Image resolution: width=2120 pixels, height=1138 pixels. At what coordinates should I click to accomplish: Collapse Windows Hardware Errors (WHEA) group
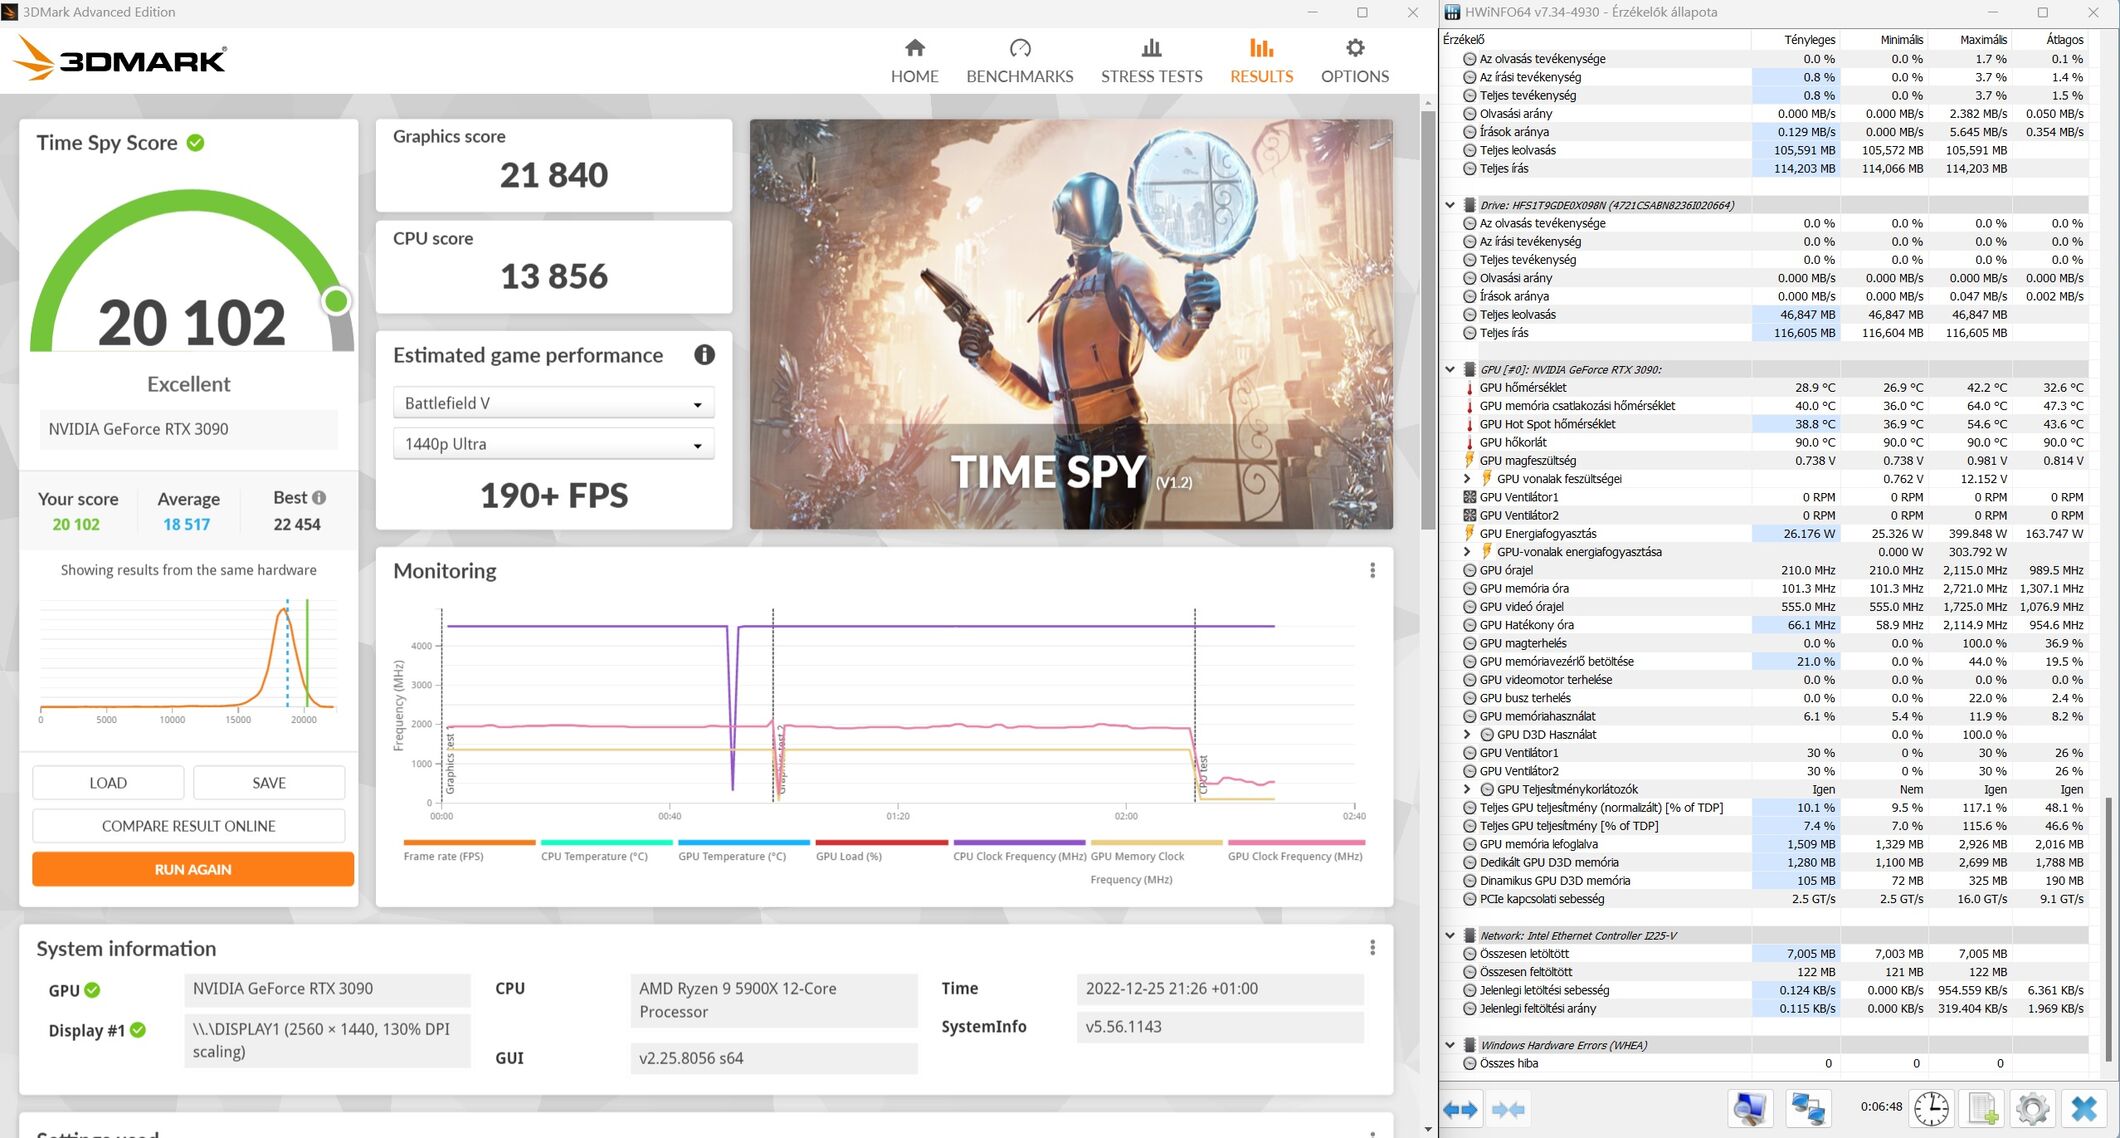click(1450, 1045)
